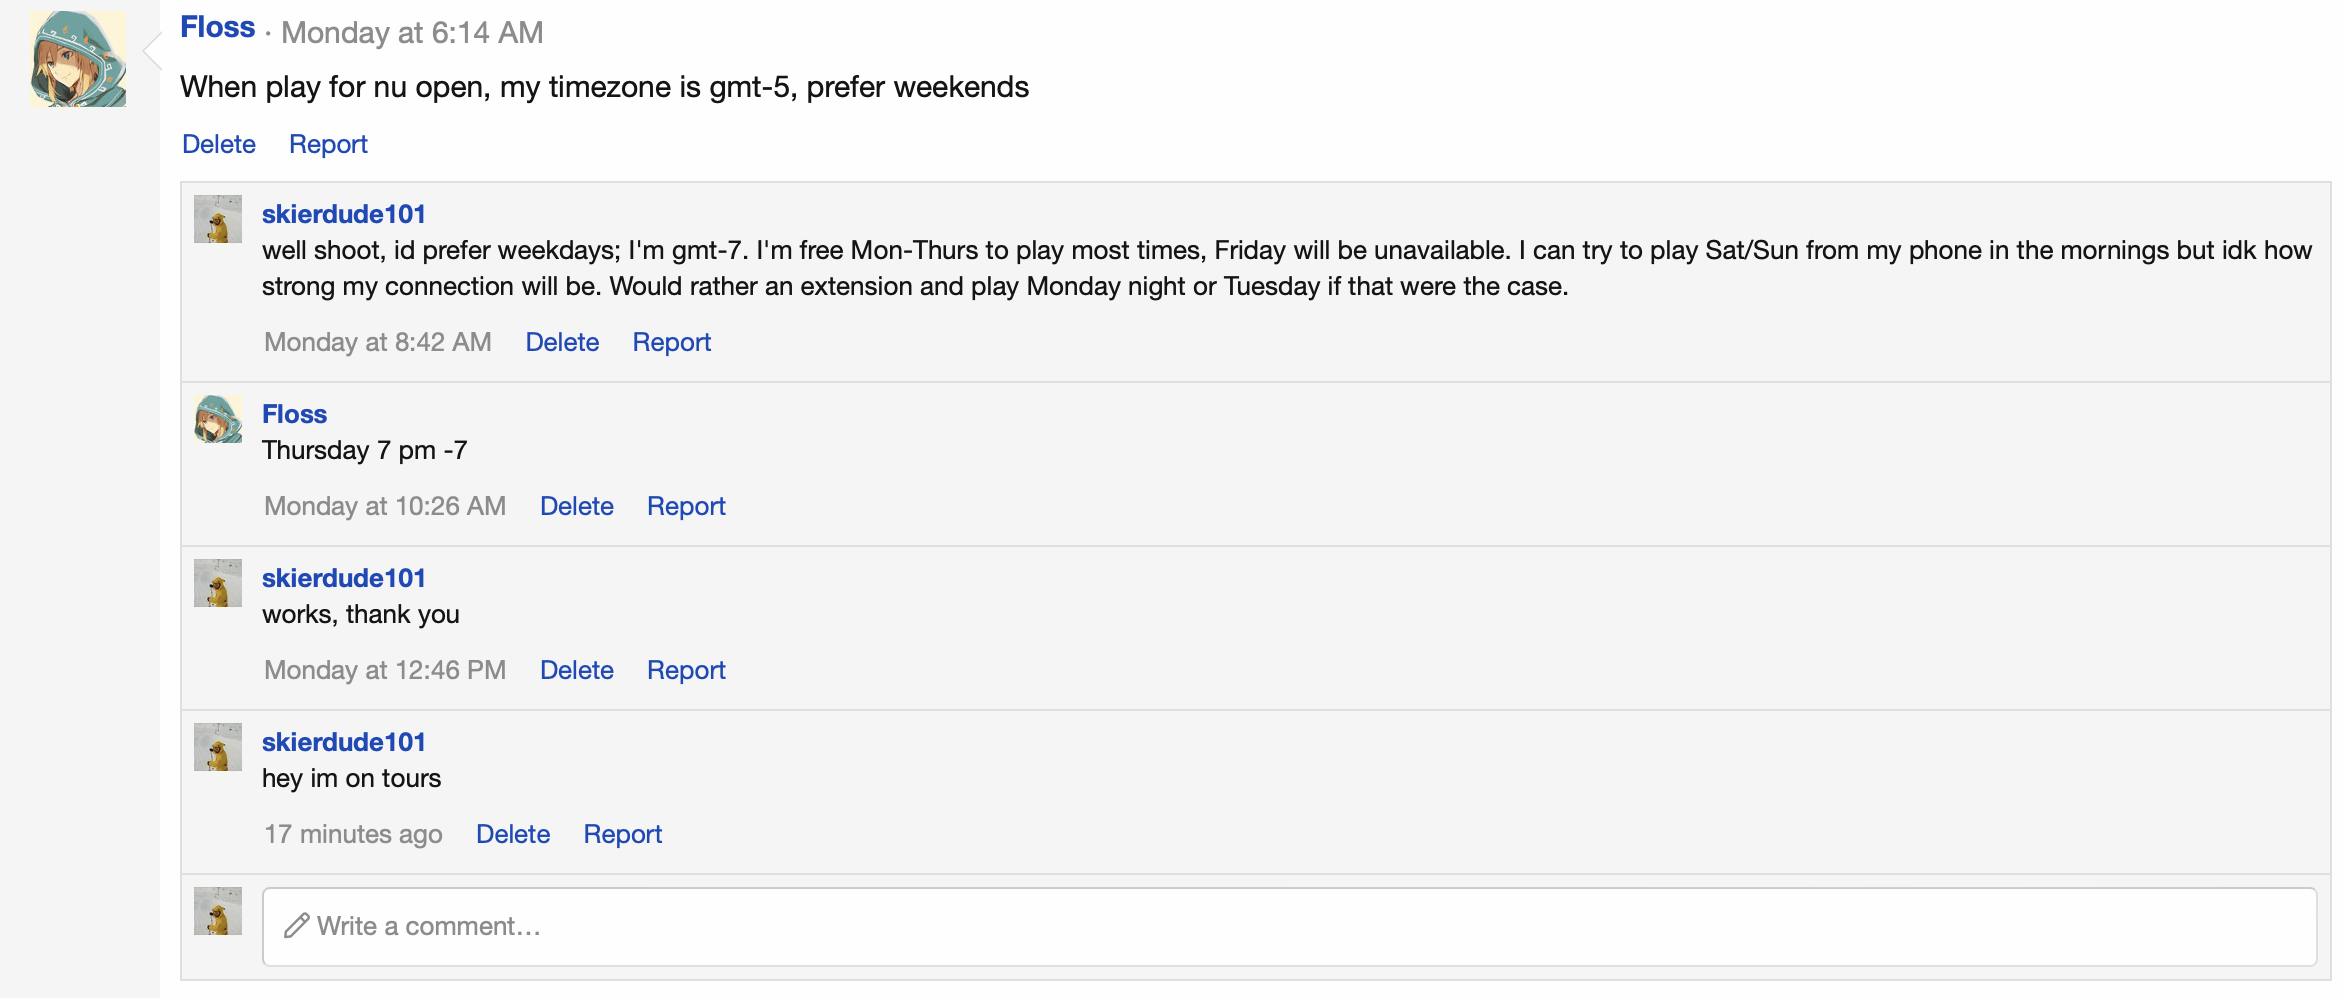Delete the "hey im on tours" comment
This screenshot has height=998, width=2344.
pos(512,834)
